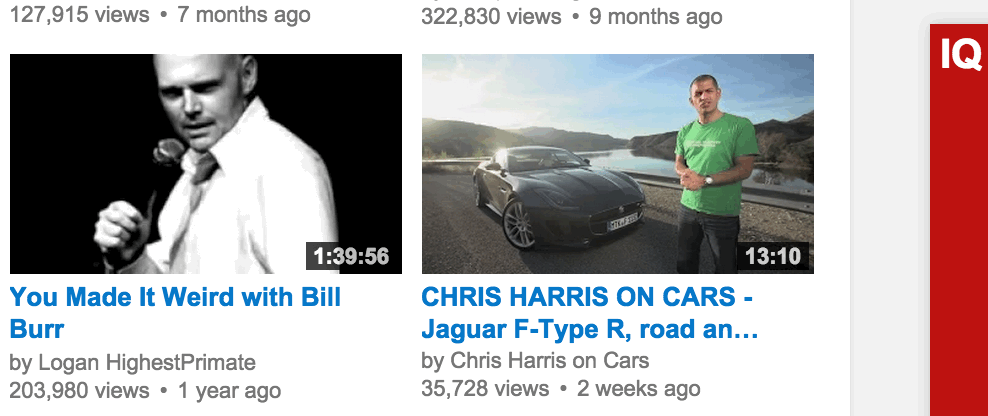Click the Jaguar car in the thumbnail
The height and width of the screenshot is (416, 988).
559,197
